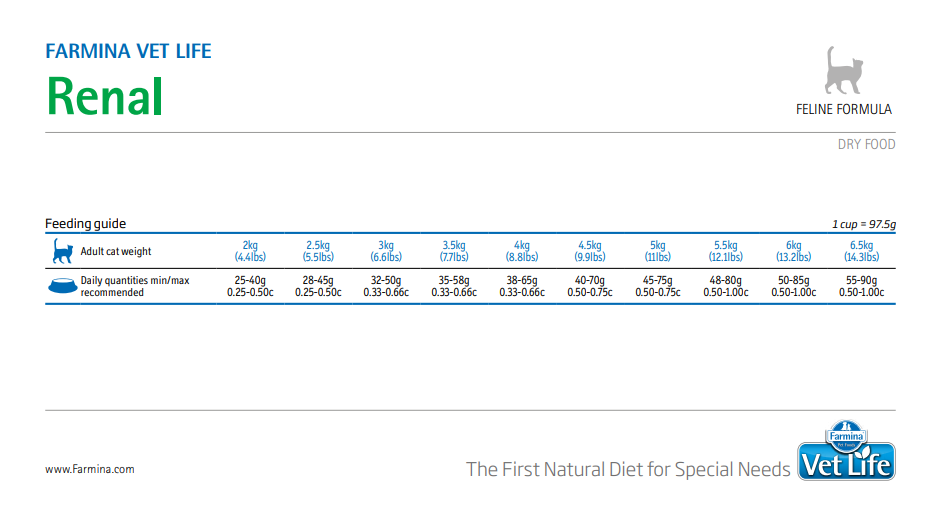This screenshot has width=941, height=525.
Task: Select the 4kg (8.8lbs) weight column
Action: pyautogui.click(x=521, y=251)
